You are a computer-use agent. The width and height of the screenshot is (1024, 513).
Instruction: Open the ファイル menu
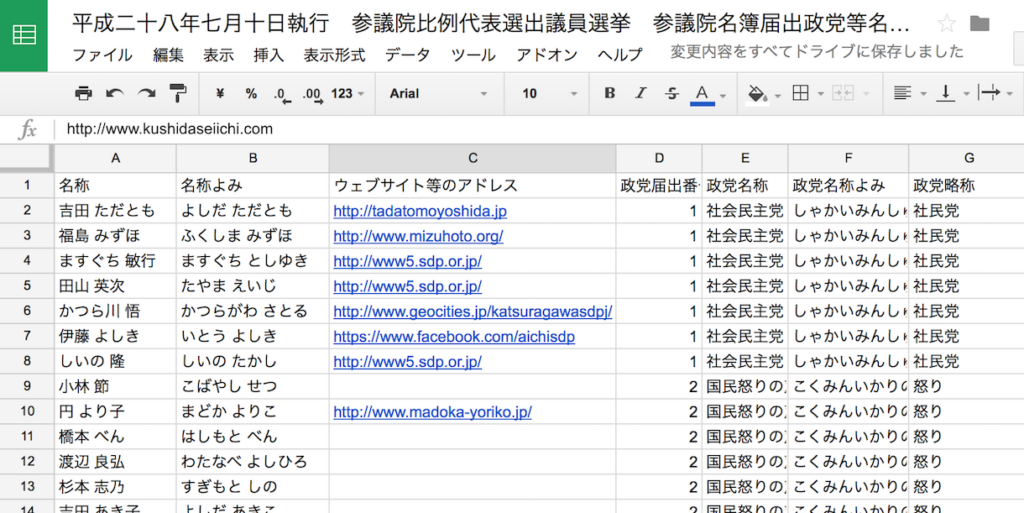click(x=102, y=55)
